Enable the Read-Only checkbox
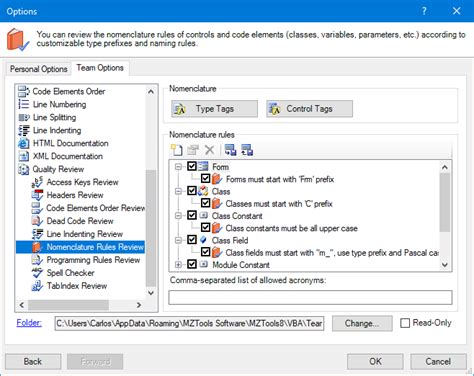Screen dimensions: 474x376 click(405, 323)
